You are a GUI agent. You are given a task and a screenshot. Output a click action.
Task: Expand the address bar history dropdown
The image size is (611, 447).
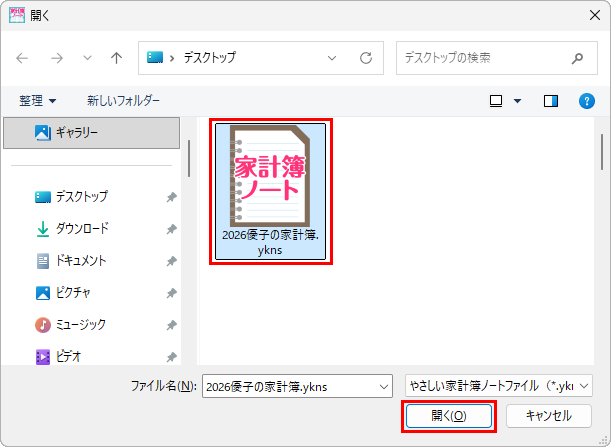pyautogui.click(x=332, y=58)
